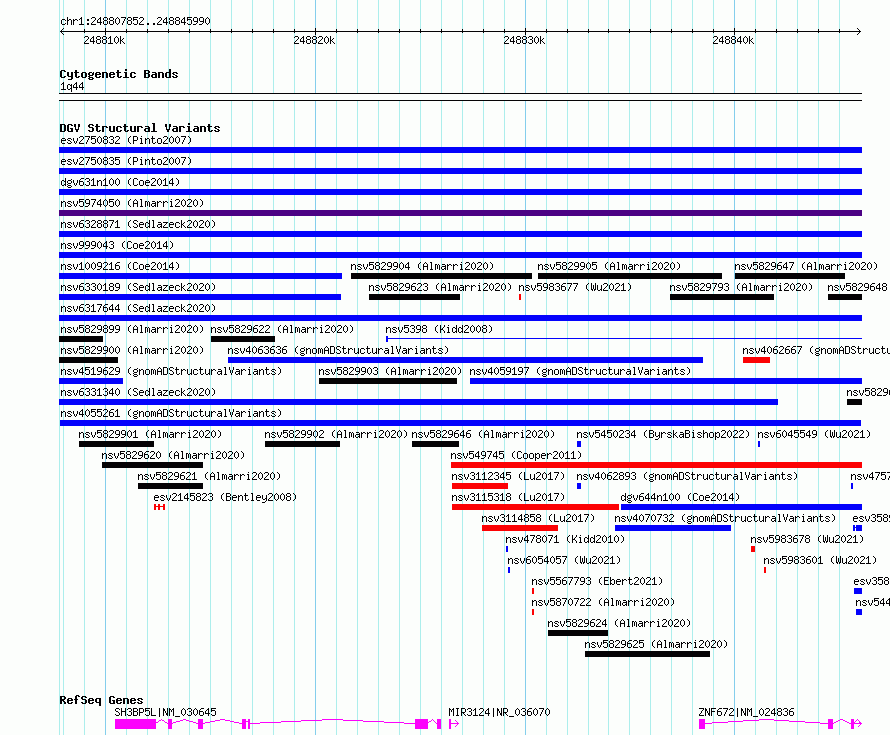Viewport: 890px width, 735px height.
Task: Open dgv631n100 (Coe2014) variant details
Action: pyautogui.click(x=460, y=192)
